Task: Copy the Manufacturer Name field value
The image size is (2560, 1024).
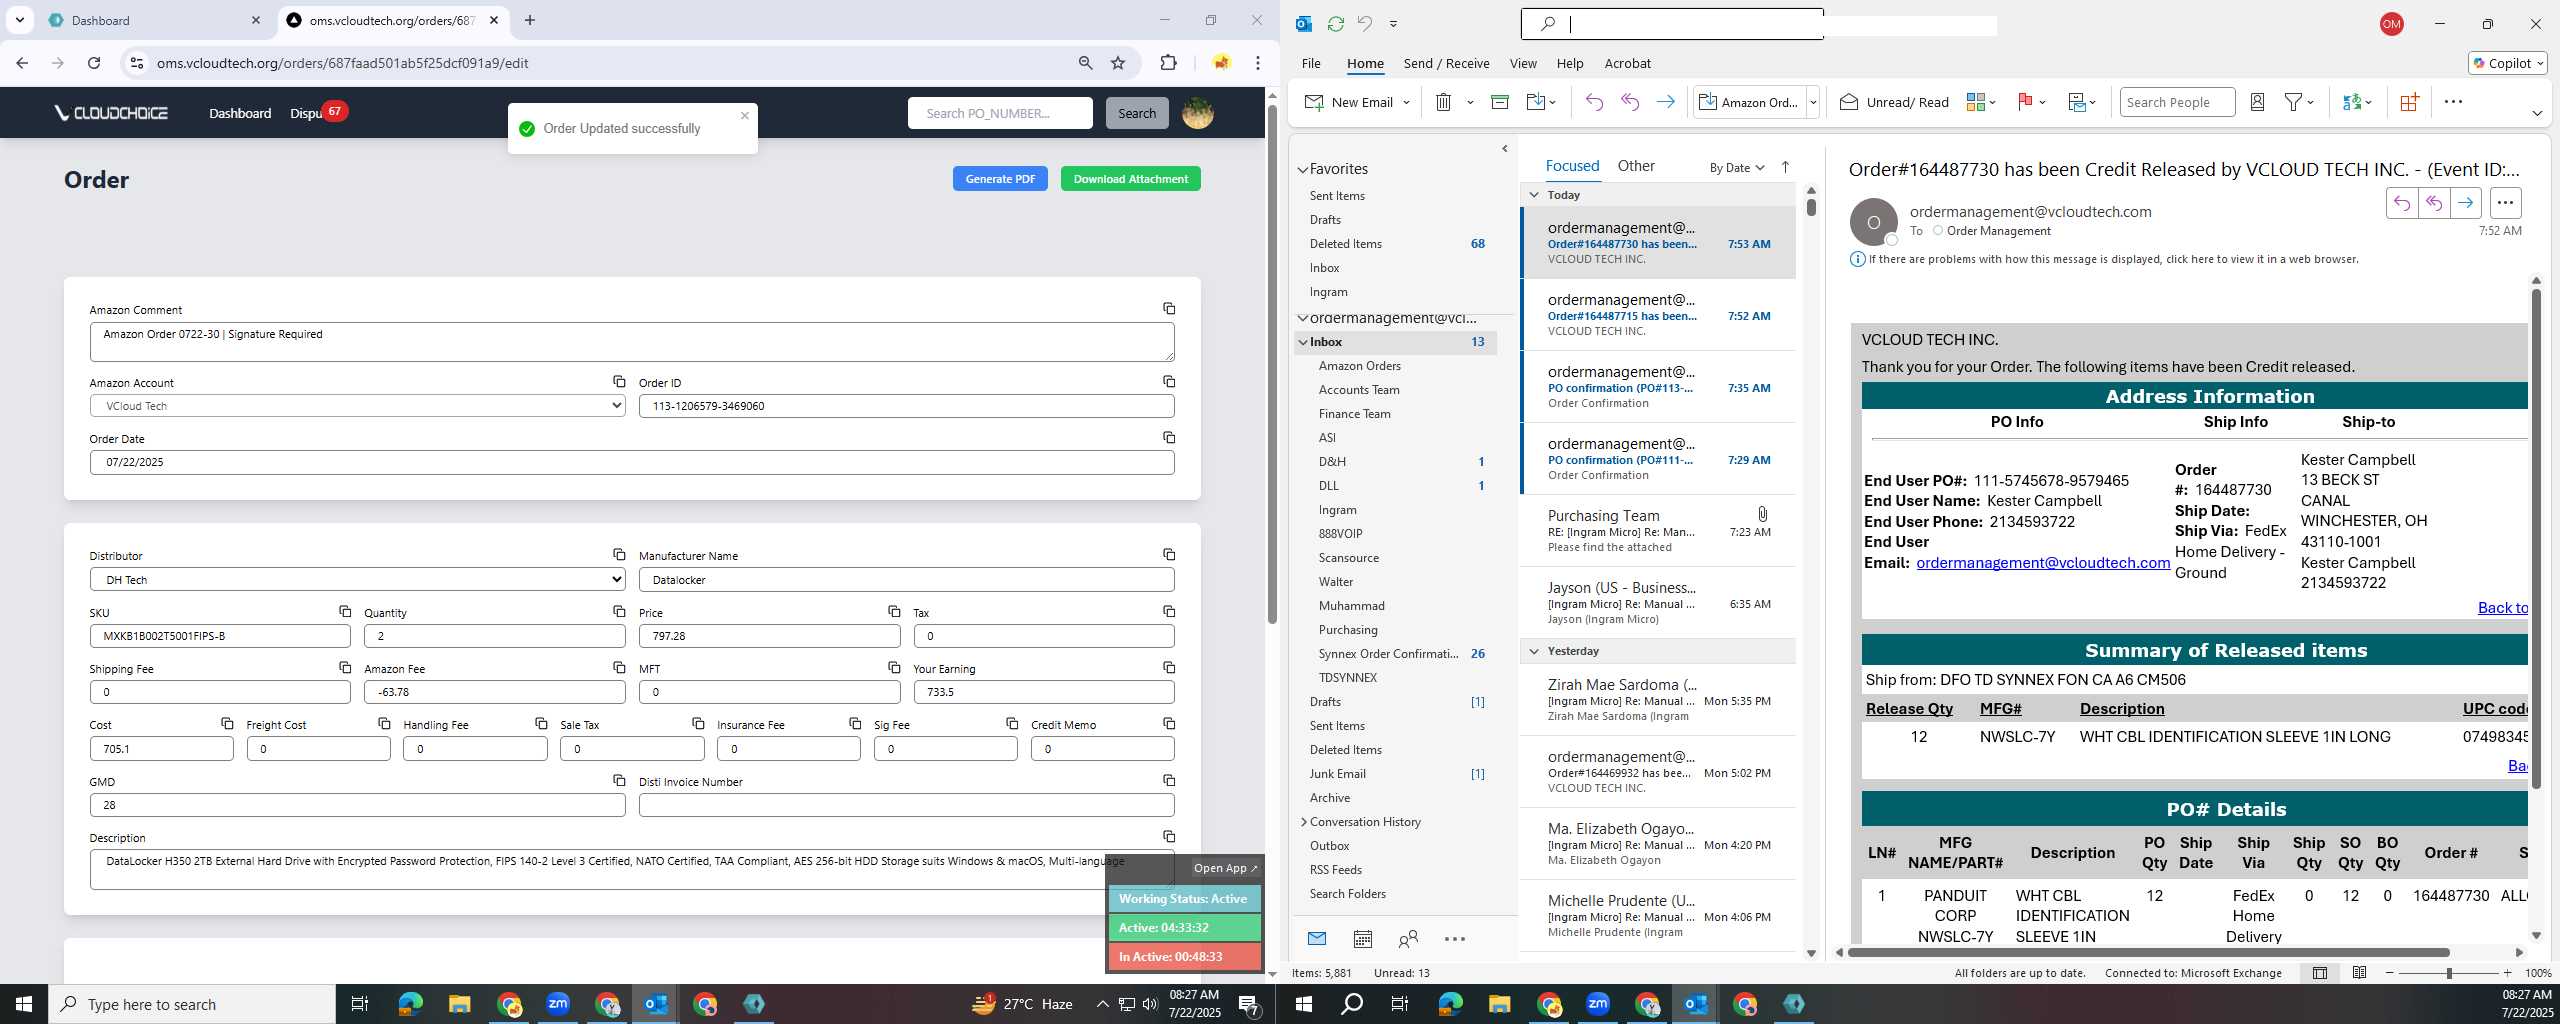Action: 1168,555
